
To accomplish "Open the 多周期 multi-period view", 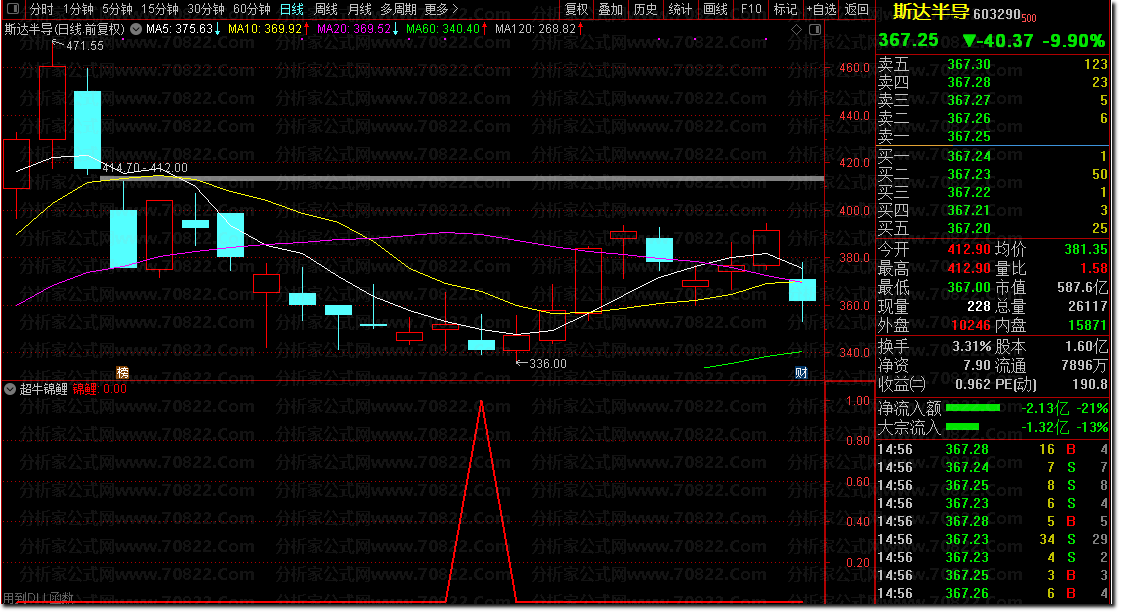I will 398,9.
